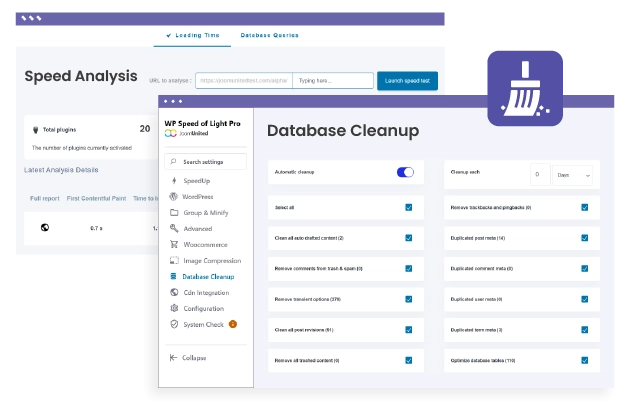Open Woocommerce menu item

tap(206, 244)
